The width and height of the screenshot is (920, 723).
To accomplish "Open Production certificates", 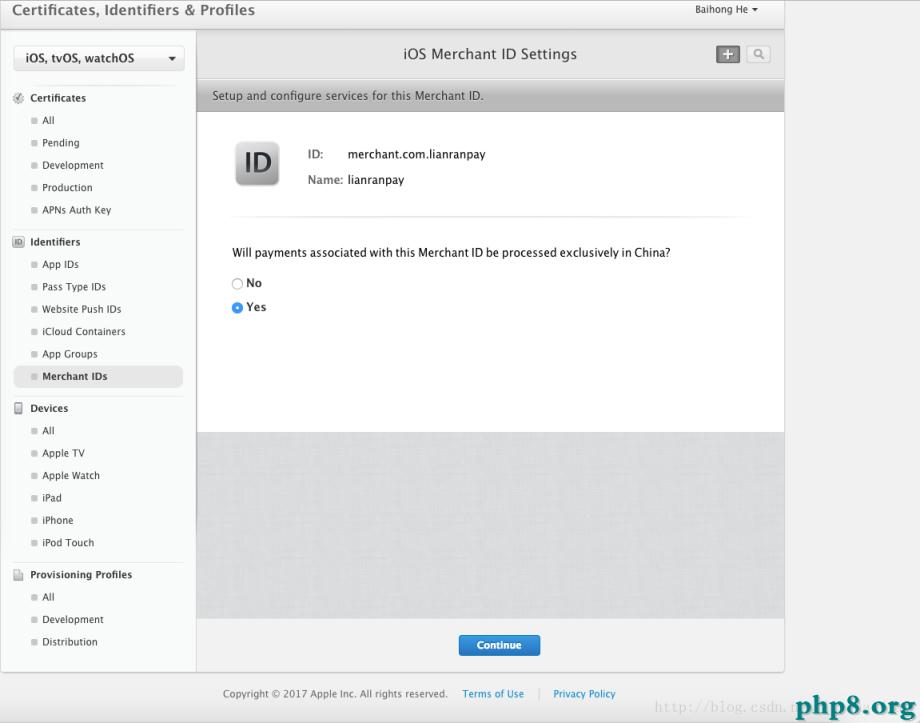I will coord(67,188).
